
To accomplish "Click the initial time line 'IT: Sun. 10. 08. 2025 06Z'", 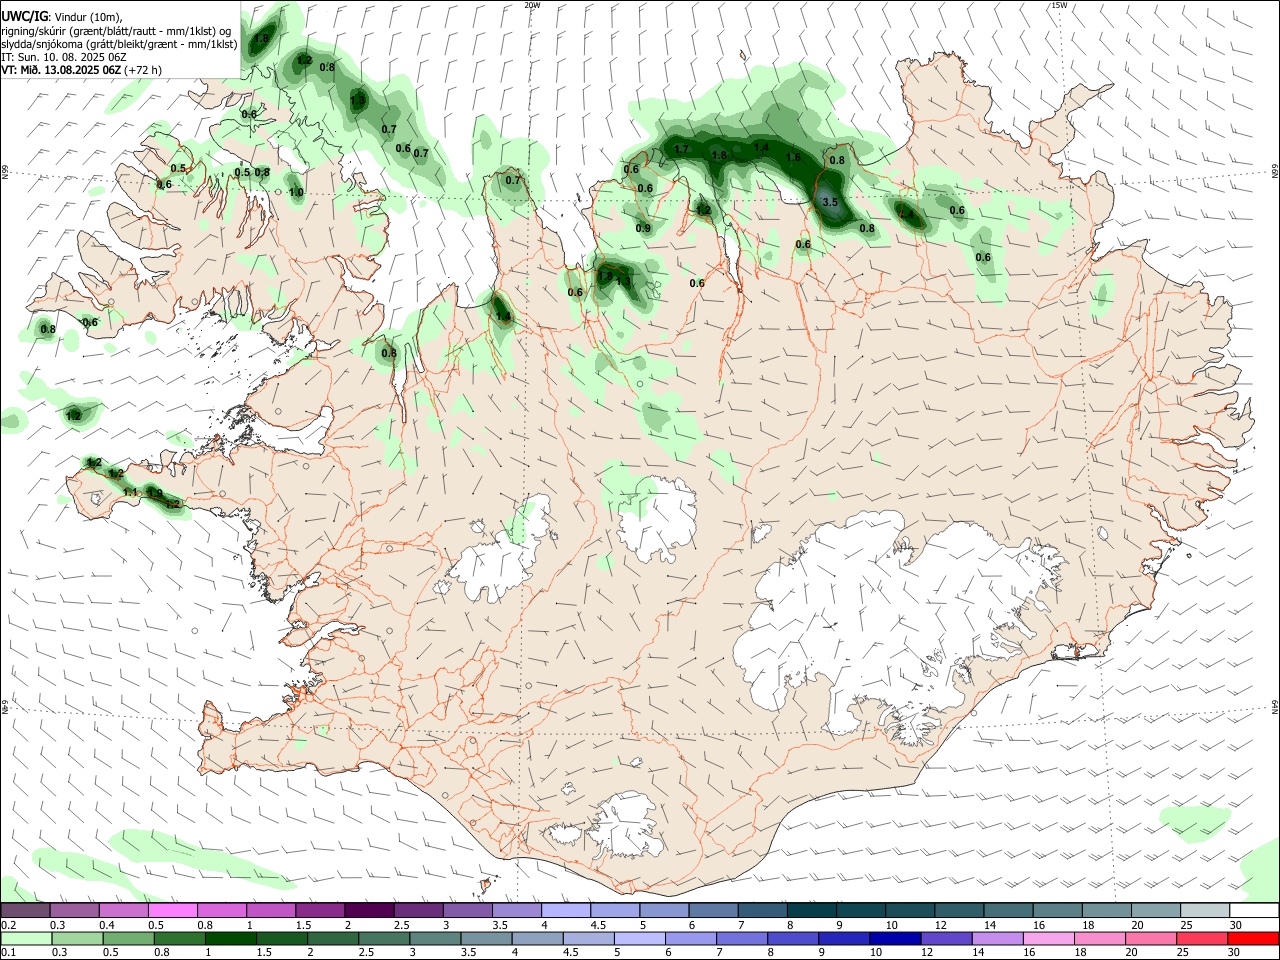I will coord(64,57).
